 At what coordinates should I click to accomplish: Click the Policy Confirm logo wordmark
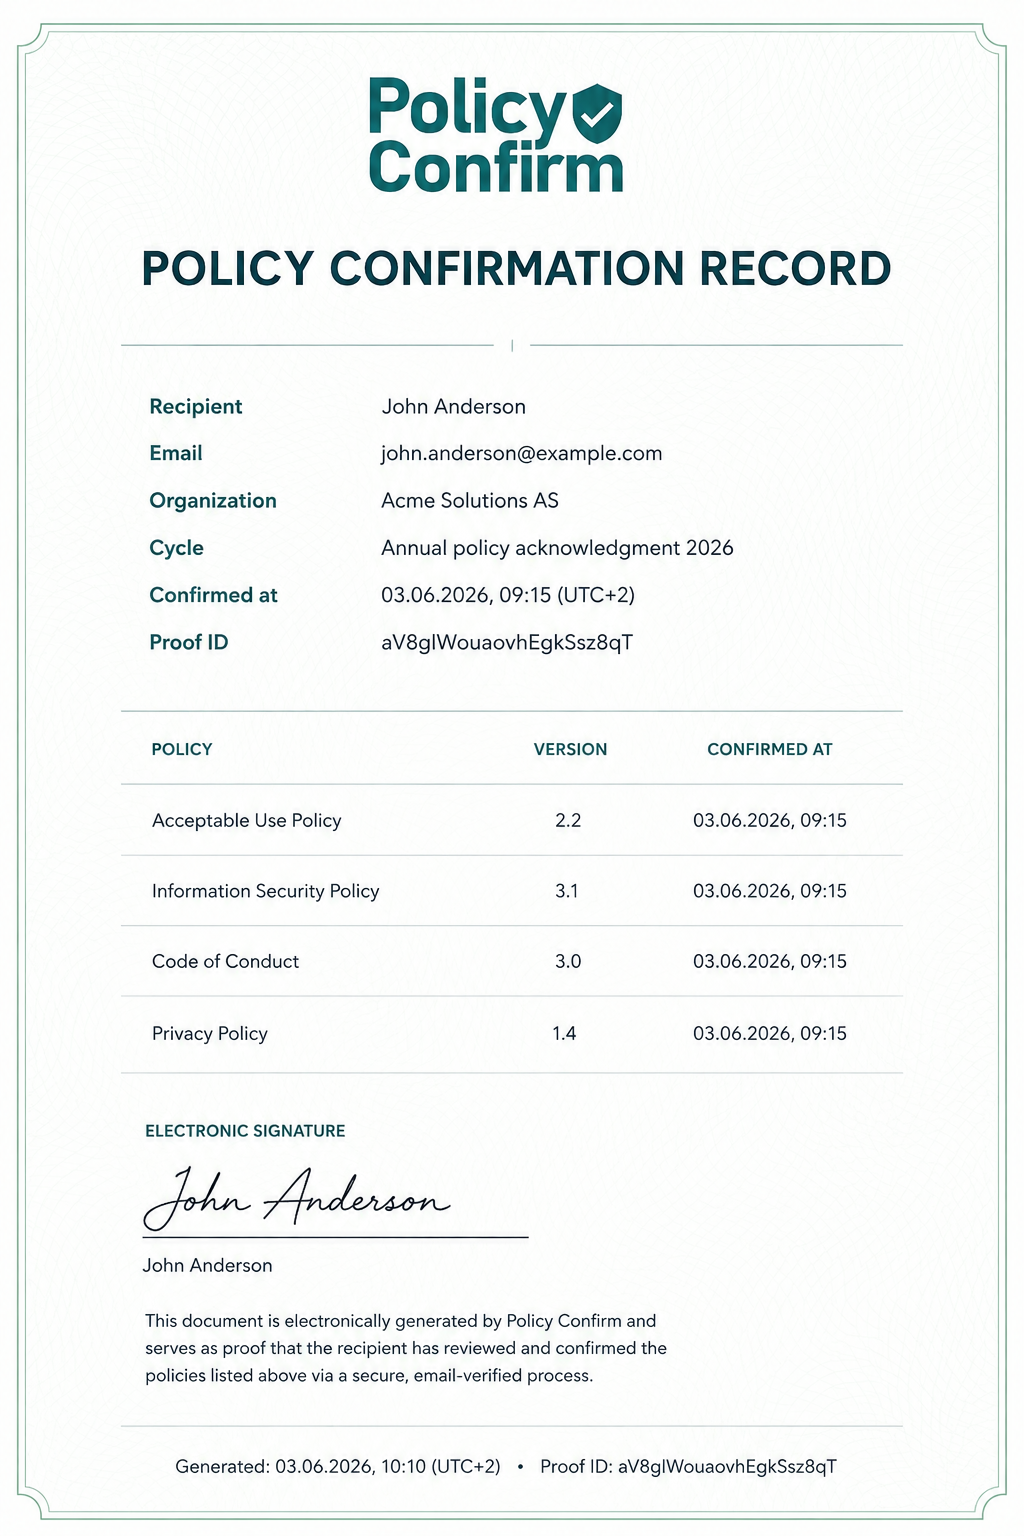[495, 136]
